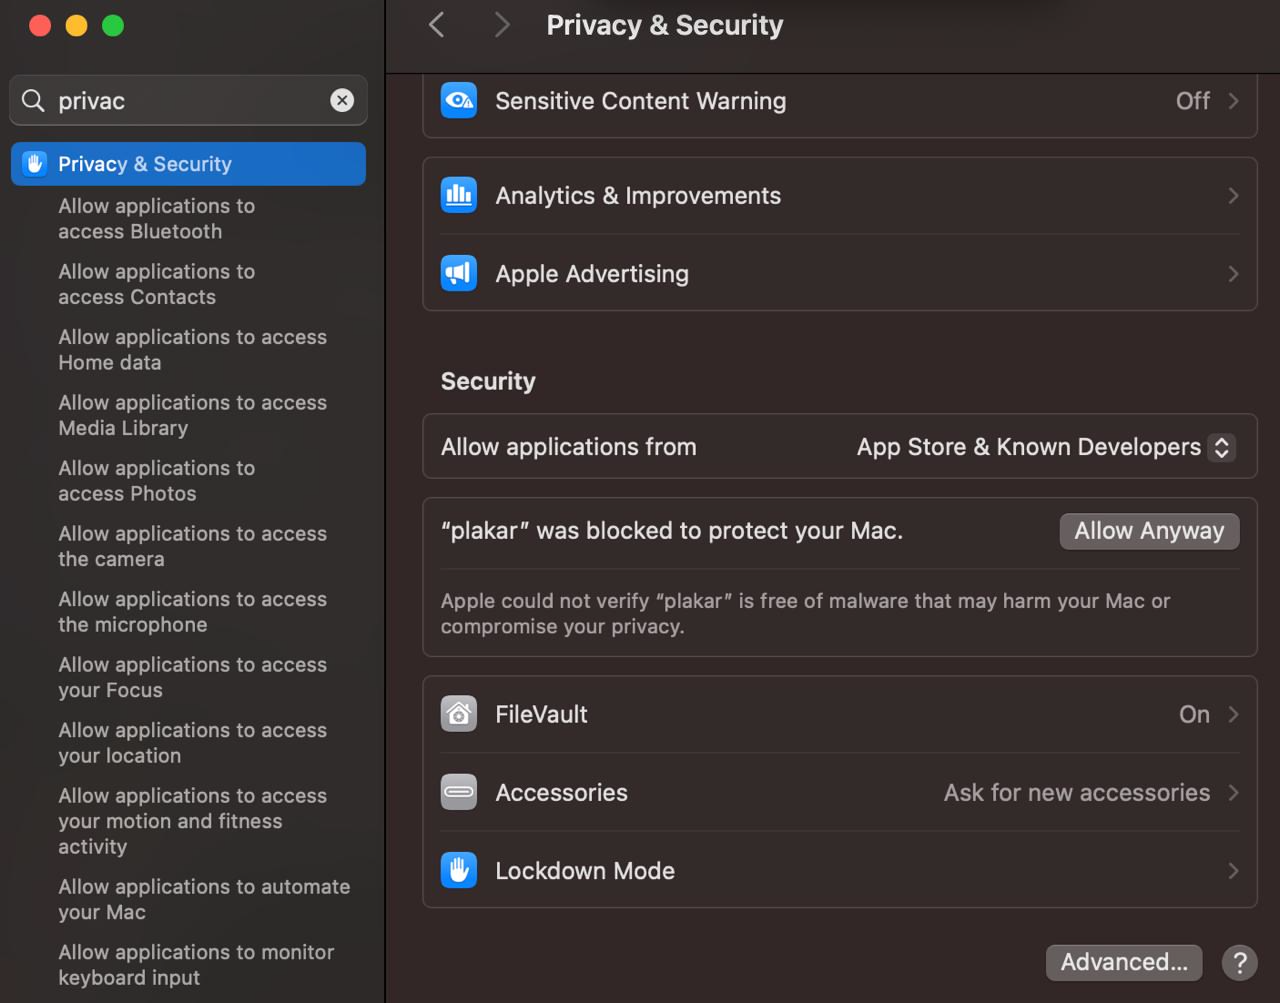The image size is (1280, 1003).
Task: Open the Accessories cable icon
Action: pos(458,792)
